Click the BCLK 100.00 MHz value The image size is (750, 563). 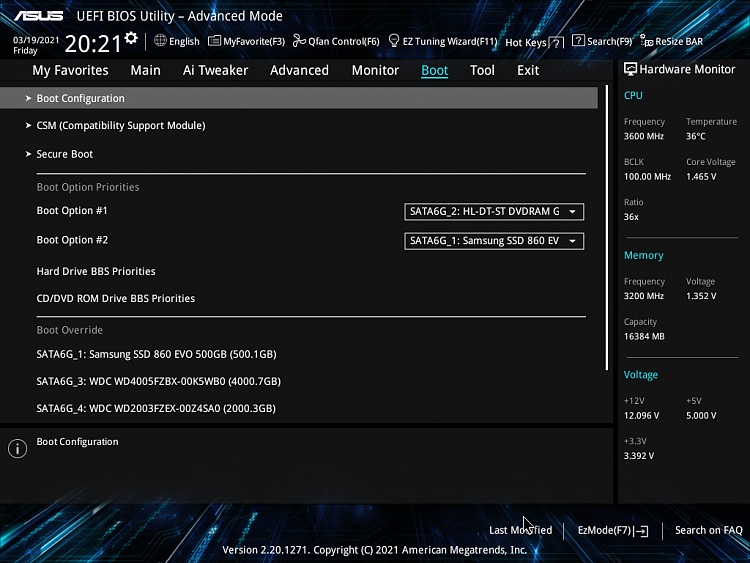tap(647, 177)
